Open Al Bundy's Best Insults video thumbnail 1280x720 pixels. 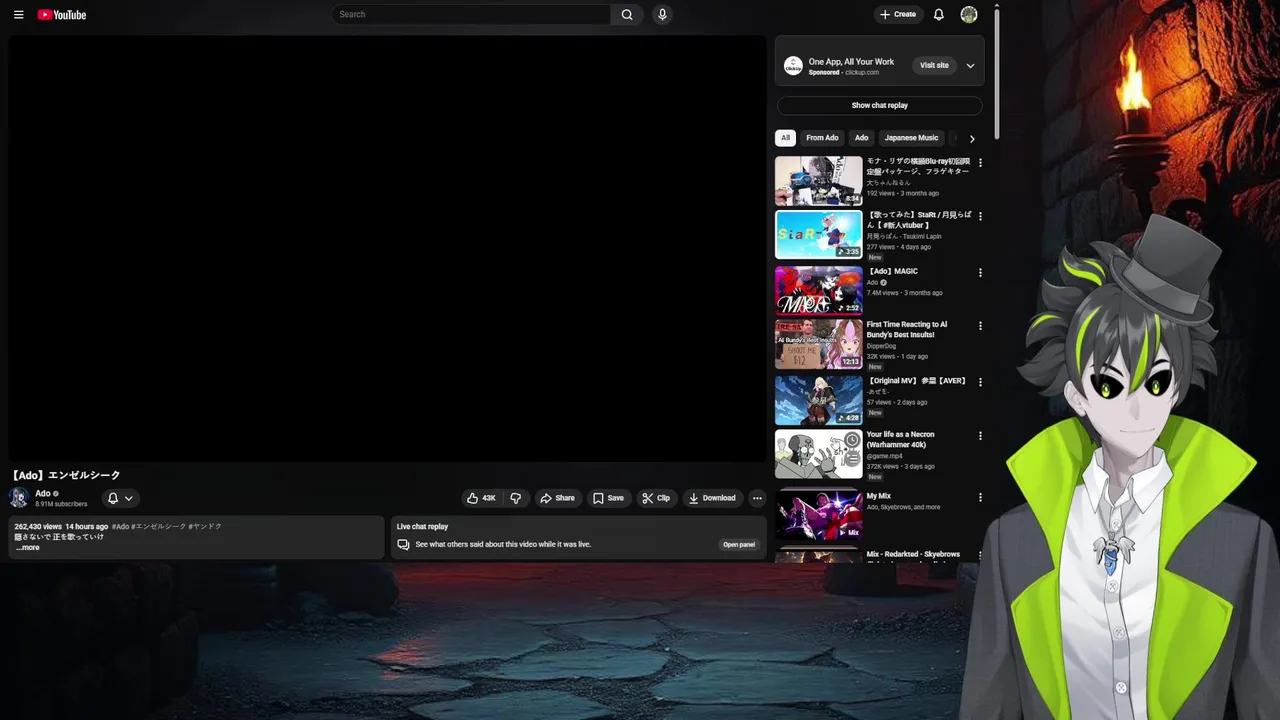(x=818, y=344)
